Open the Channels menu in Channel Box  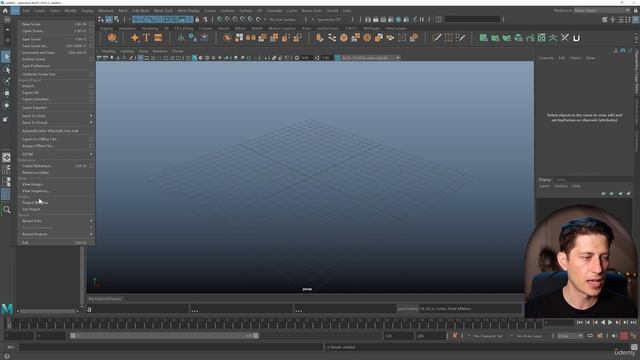point(546,58)
